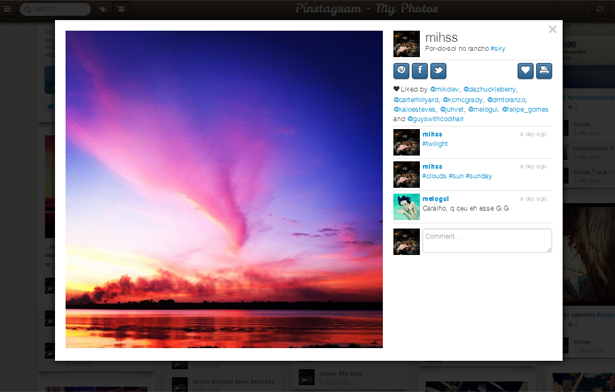Open the people icon next to tags

point(121,9)
